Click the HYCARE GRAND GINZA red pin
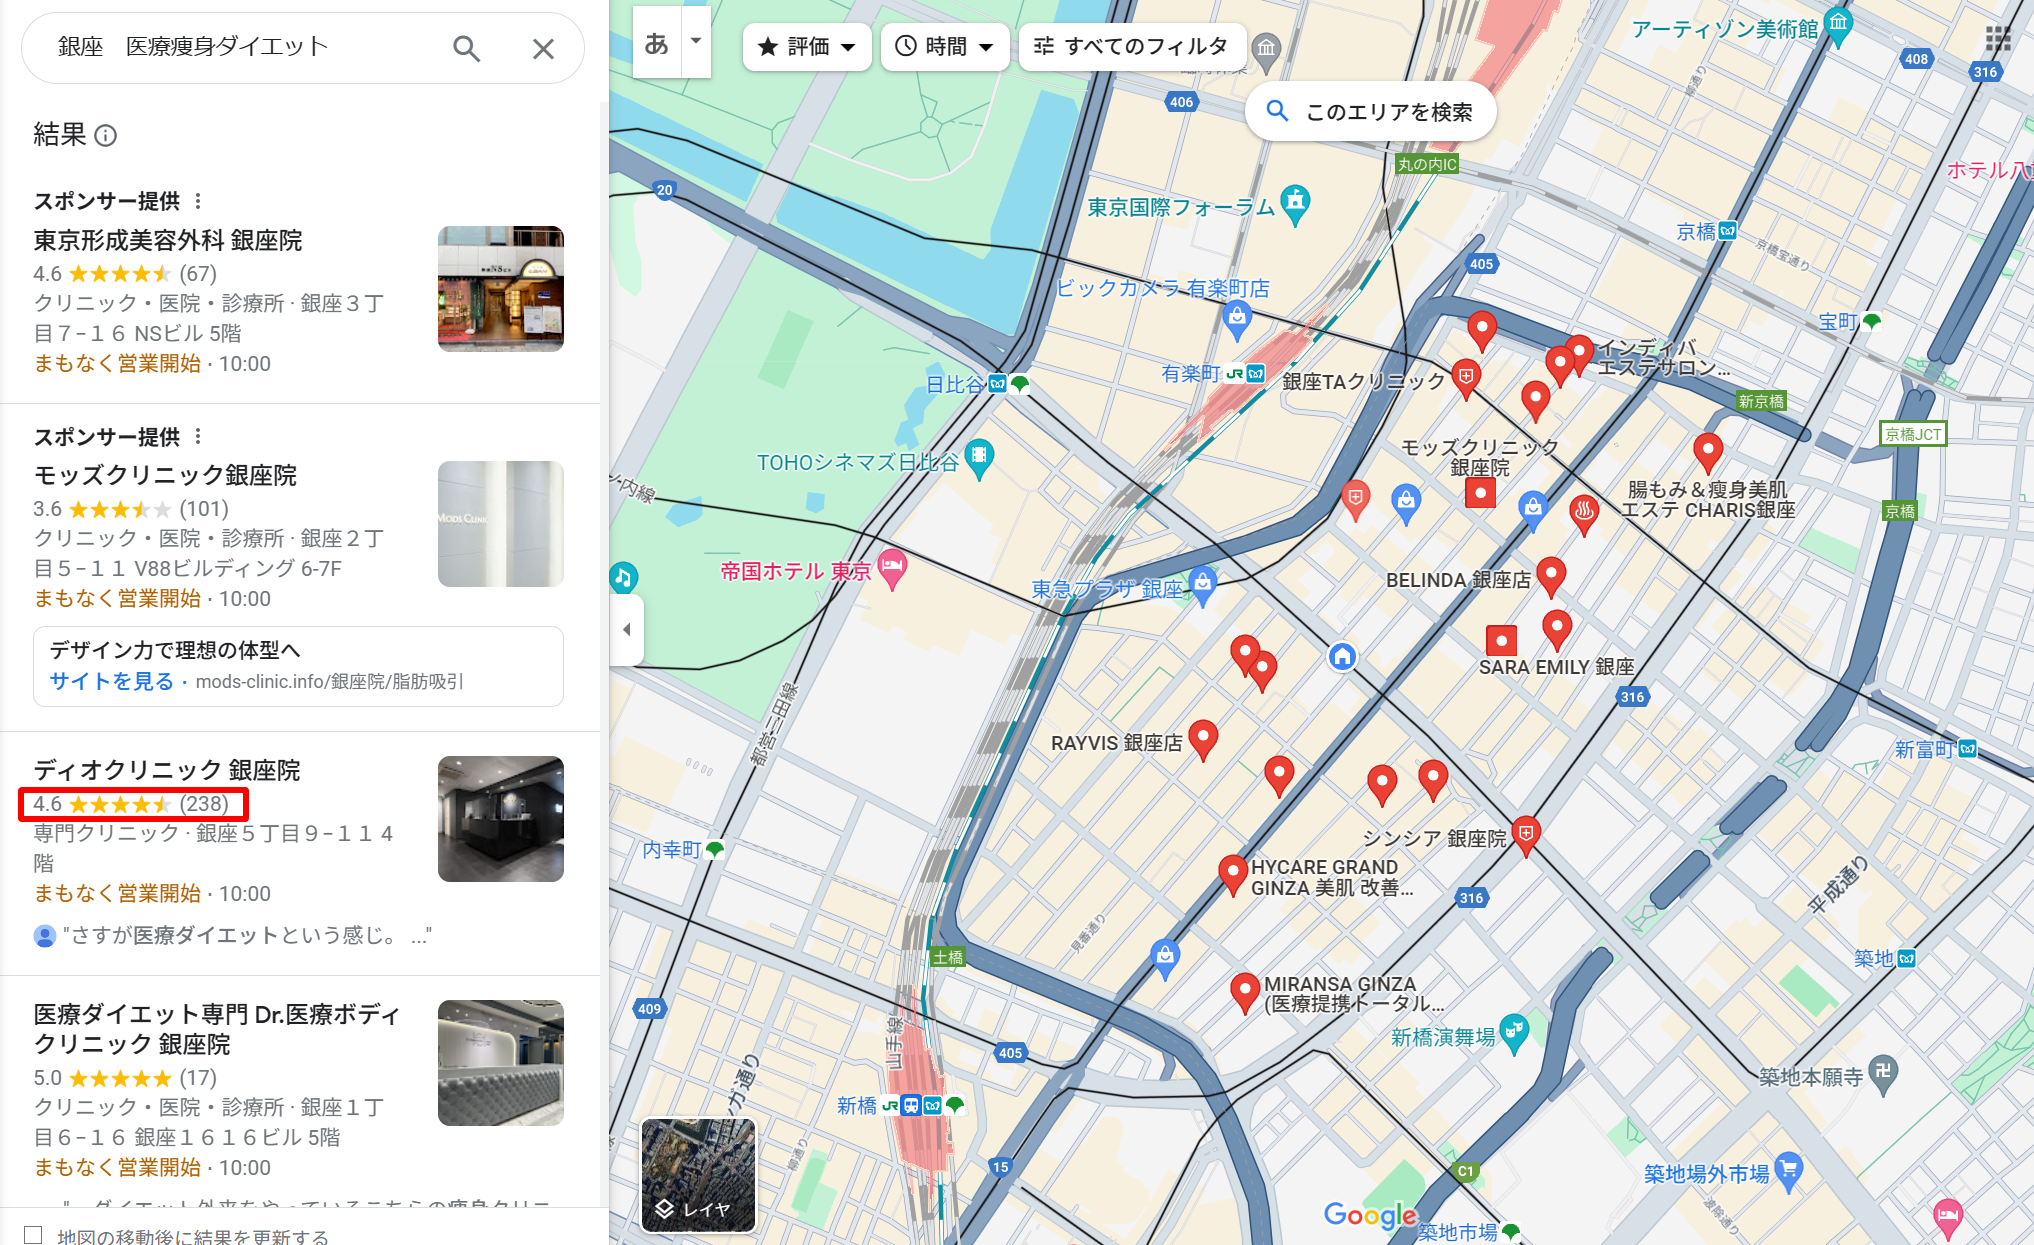 [1233, 874]
